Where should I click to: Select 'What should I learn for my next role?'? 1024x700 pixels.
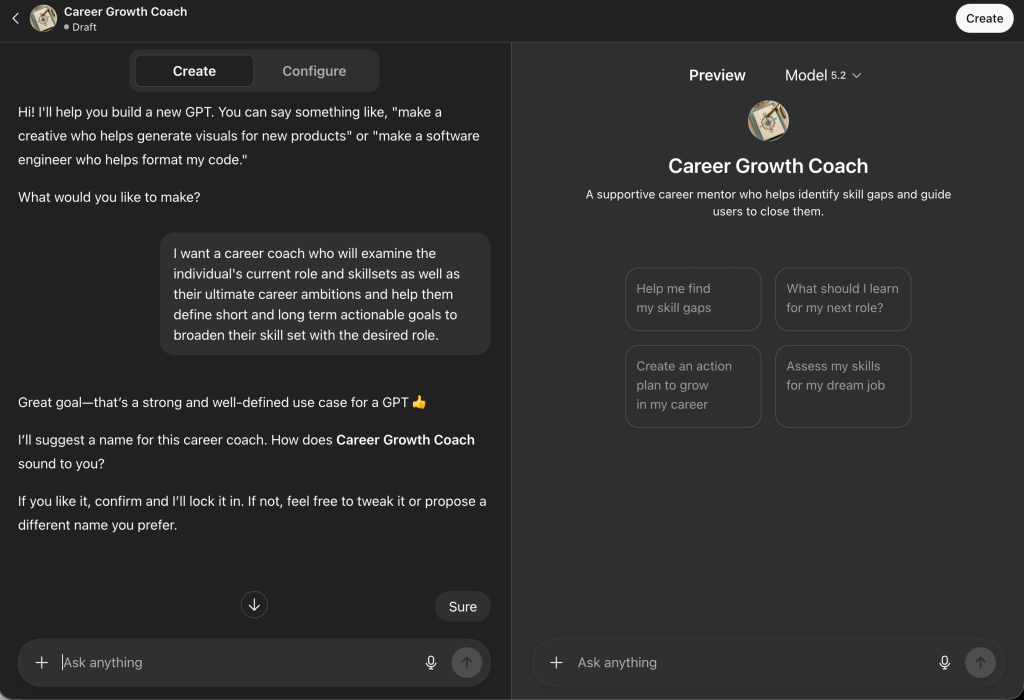click(842, 298)
